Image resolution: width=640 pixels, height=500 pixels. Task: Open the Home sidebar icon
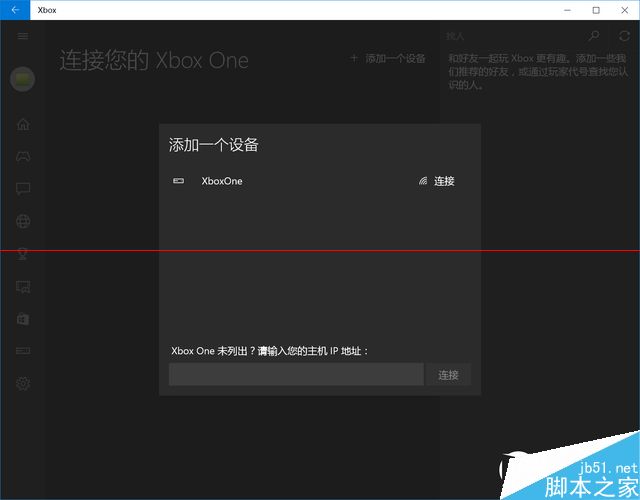[23, 124]
